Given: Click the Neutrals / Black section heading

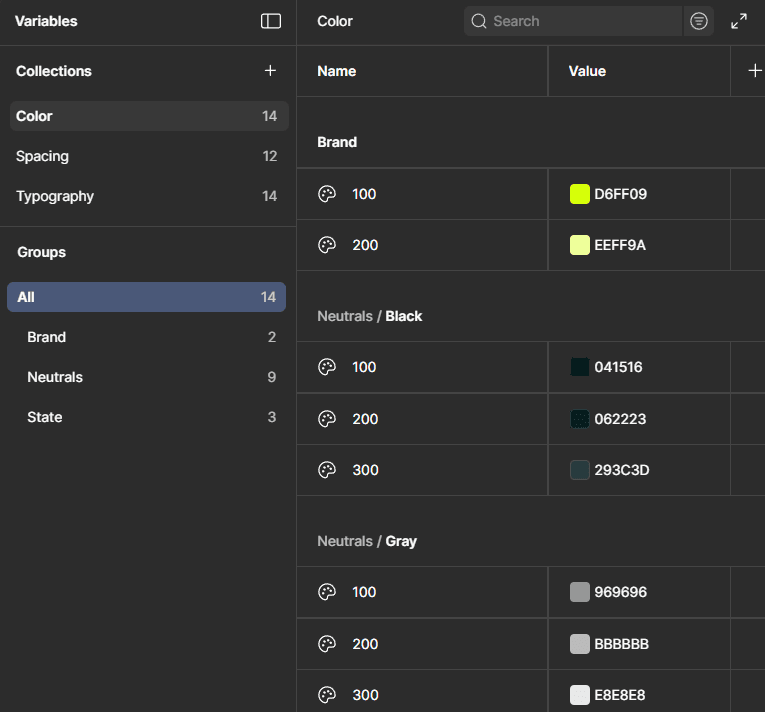Looking at the screenshot, I should [x=369, y=316].
